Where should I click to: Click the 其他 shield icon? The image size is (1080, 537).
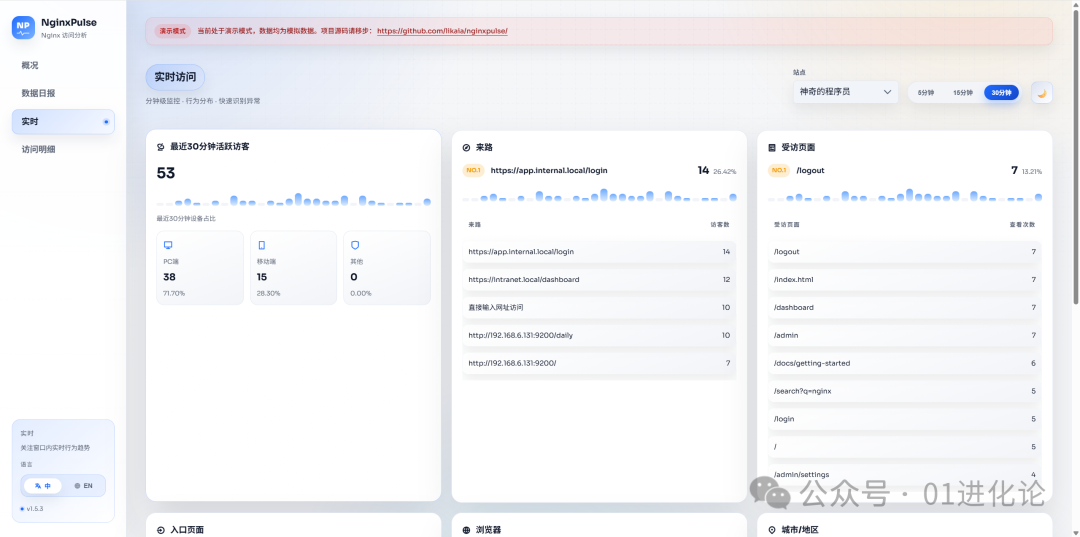point(355,244)
